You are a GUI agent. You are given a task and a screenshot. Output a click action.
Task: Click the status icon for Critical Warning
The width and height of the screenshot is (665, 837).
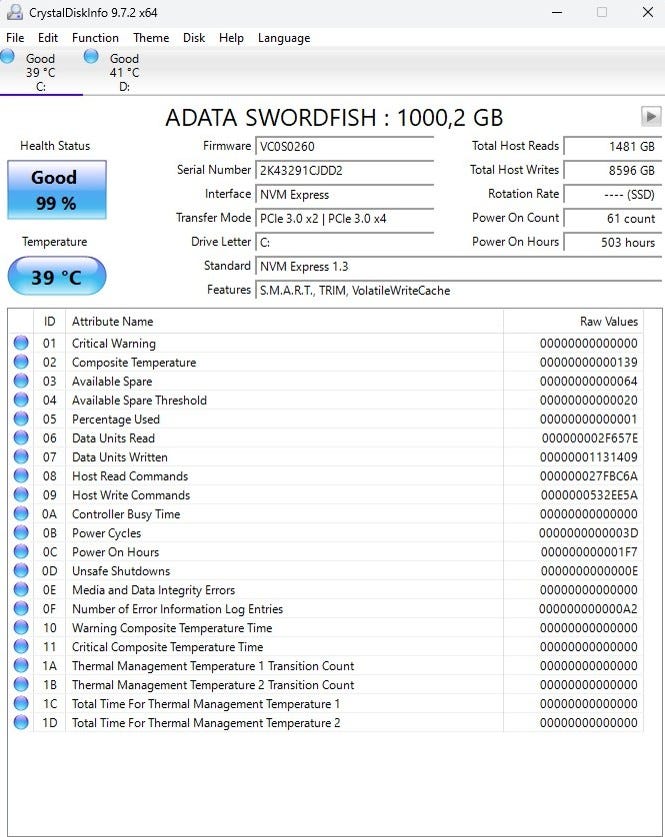tap(21, 343)
